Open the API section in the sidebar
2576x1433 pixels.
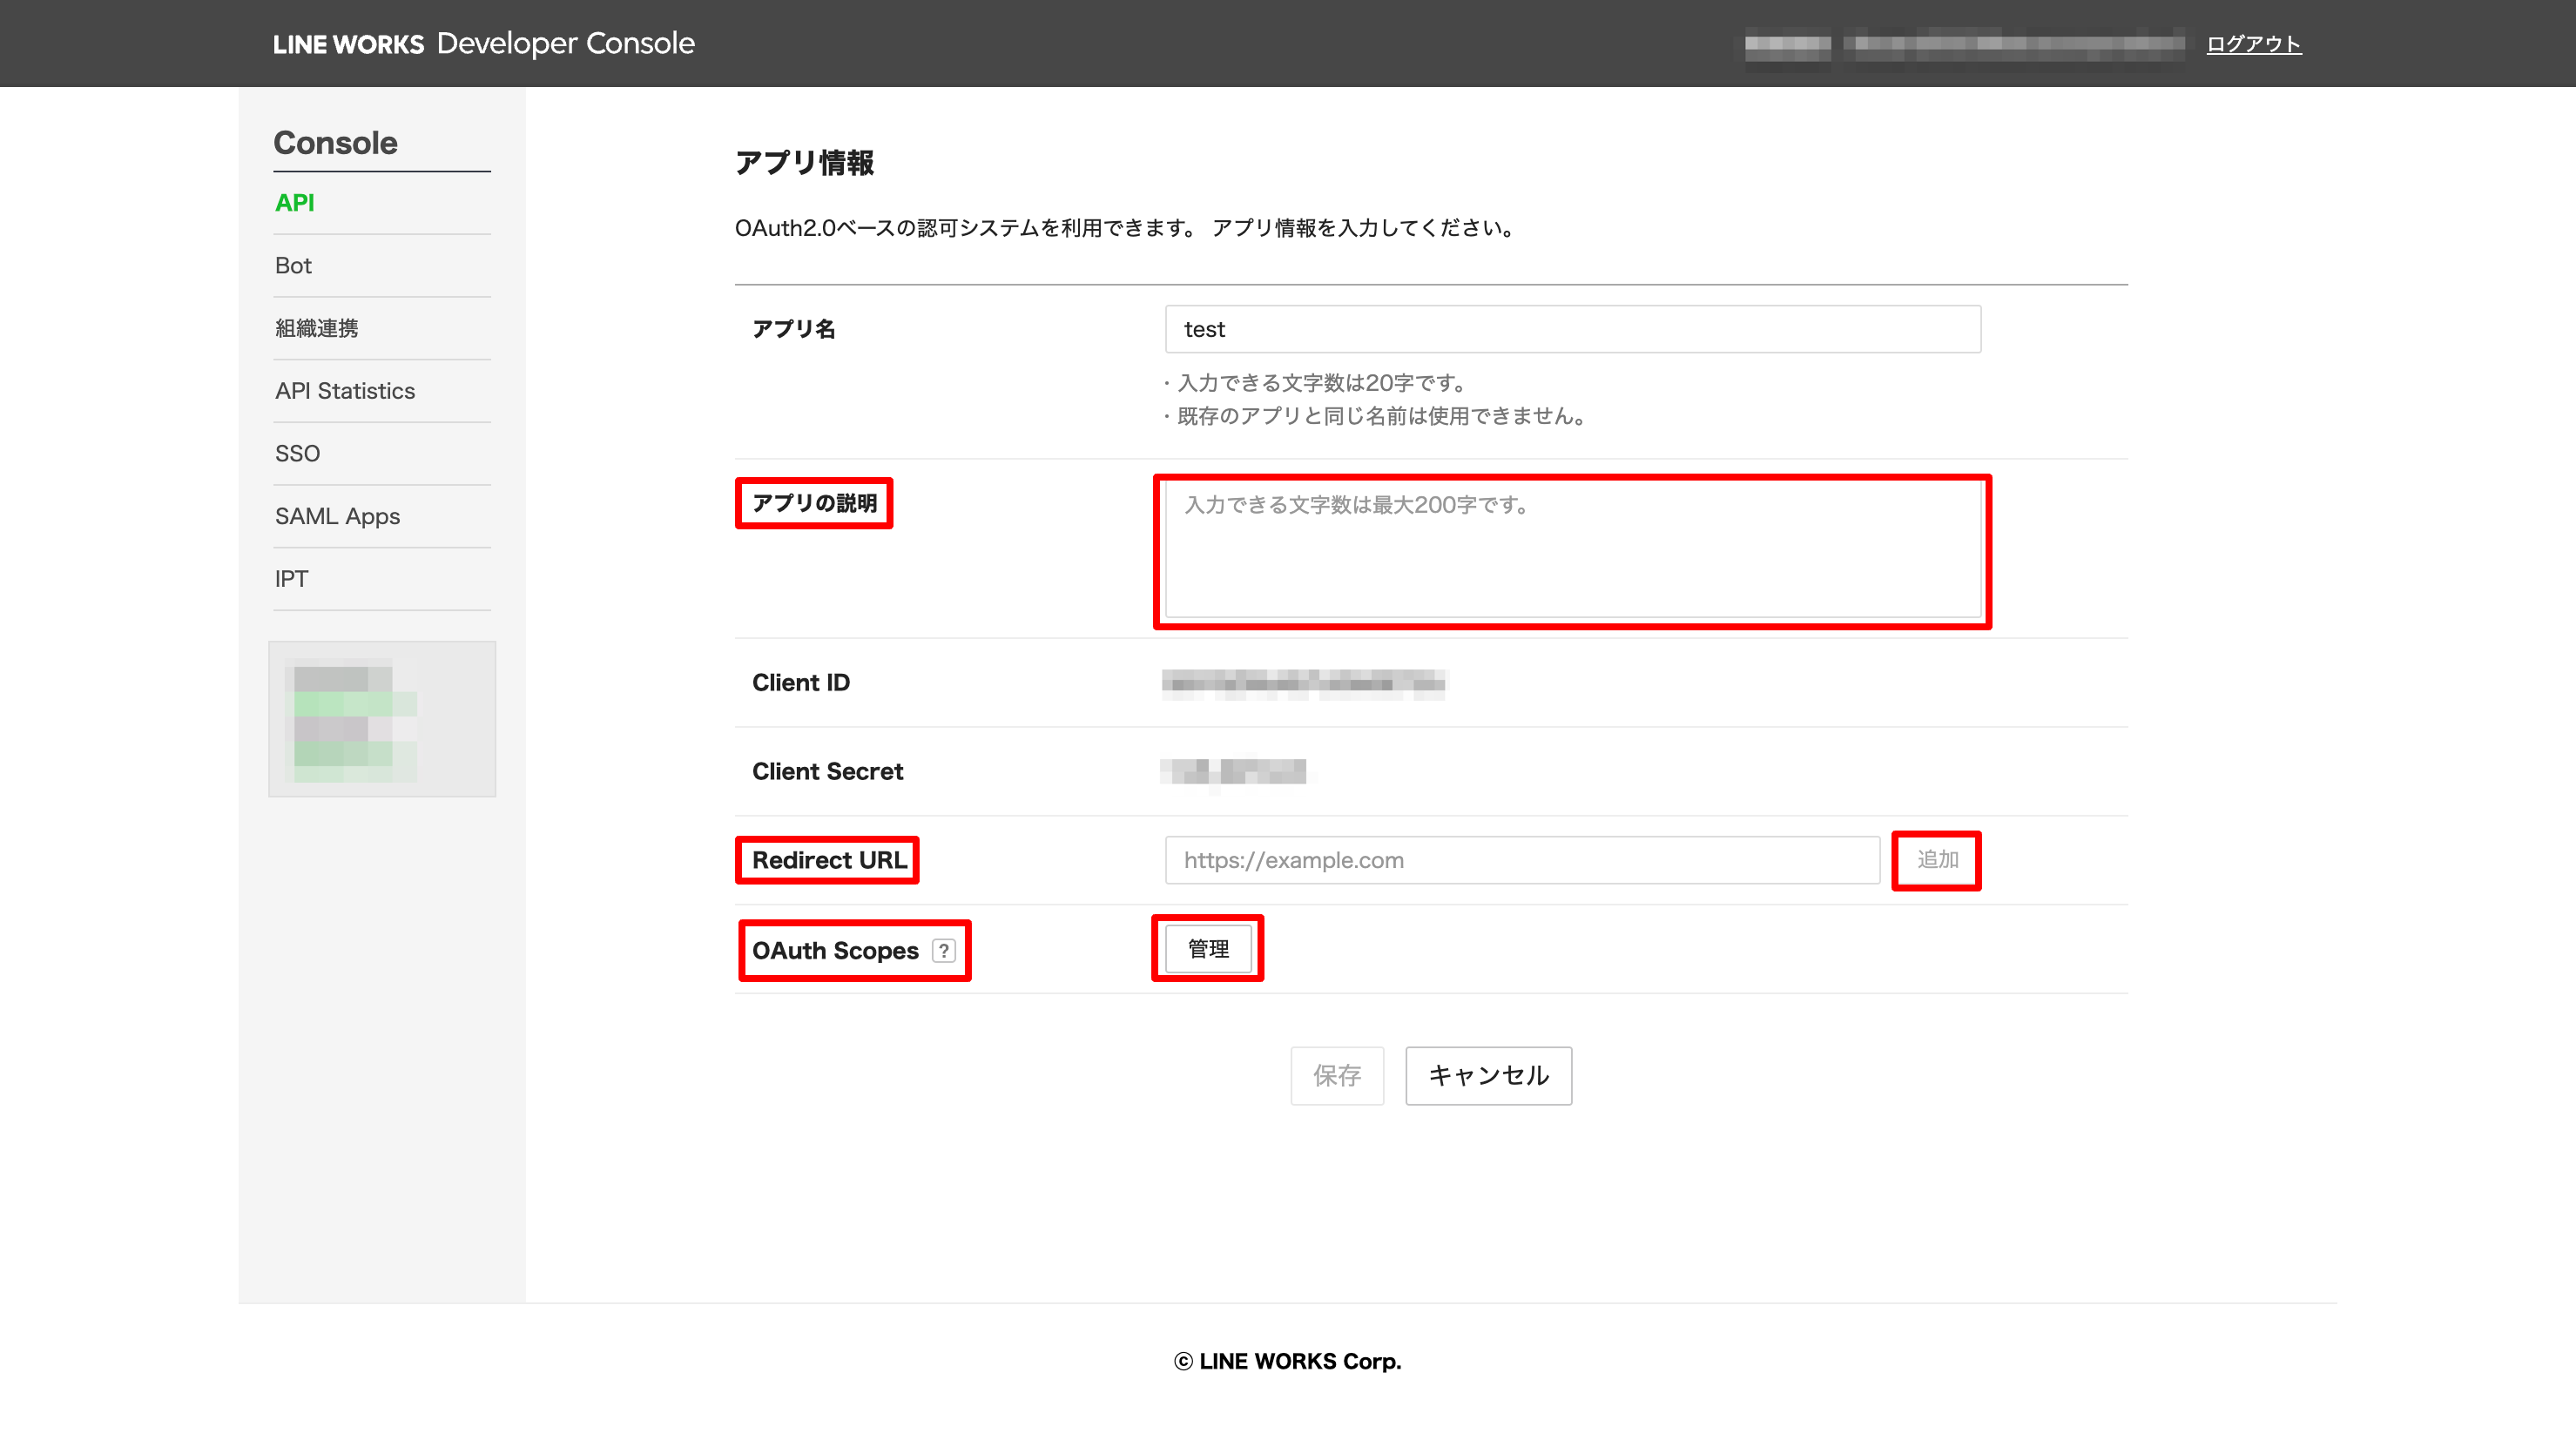294,203
